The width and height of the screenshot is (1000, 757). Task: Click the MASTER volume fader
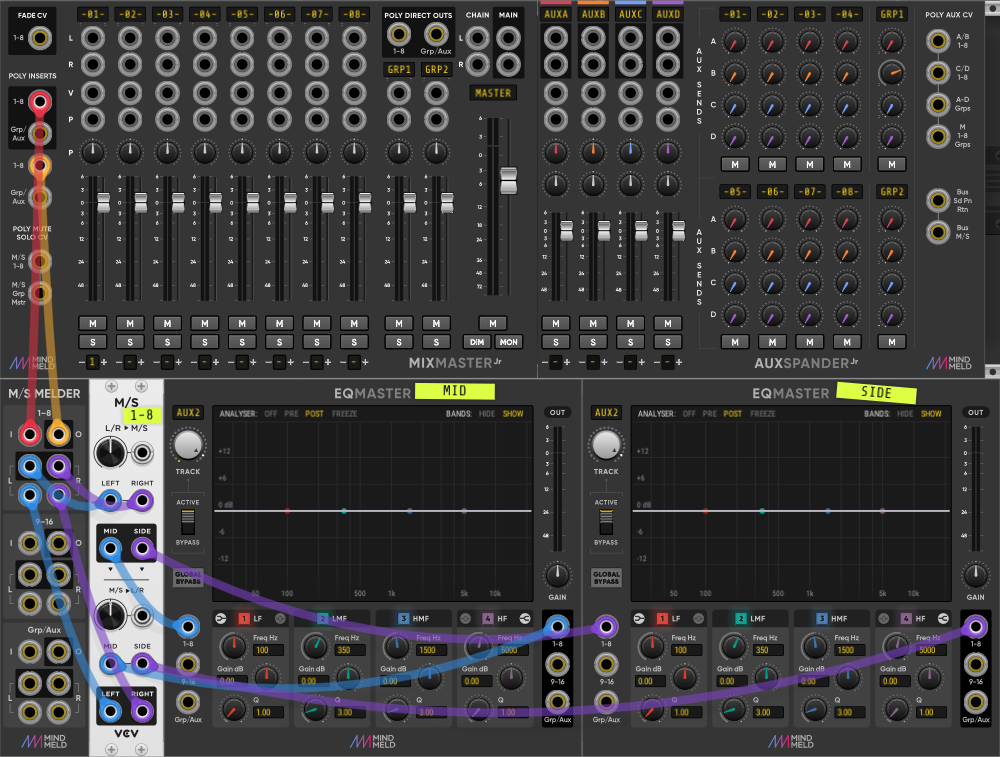tap(508, 180)
